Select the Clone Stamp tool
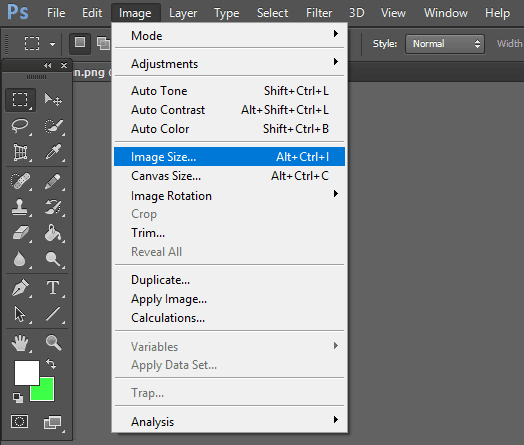This screenshot has width=524, height=445. point(20,207)
